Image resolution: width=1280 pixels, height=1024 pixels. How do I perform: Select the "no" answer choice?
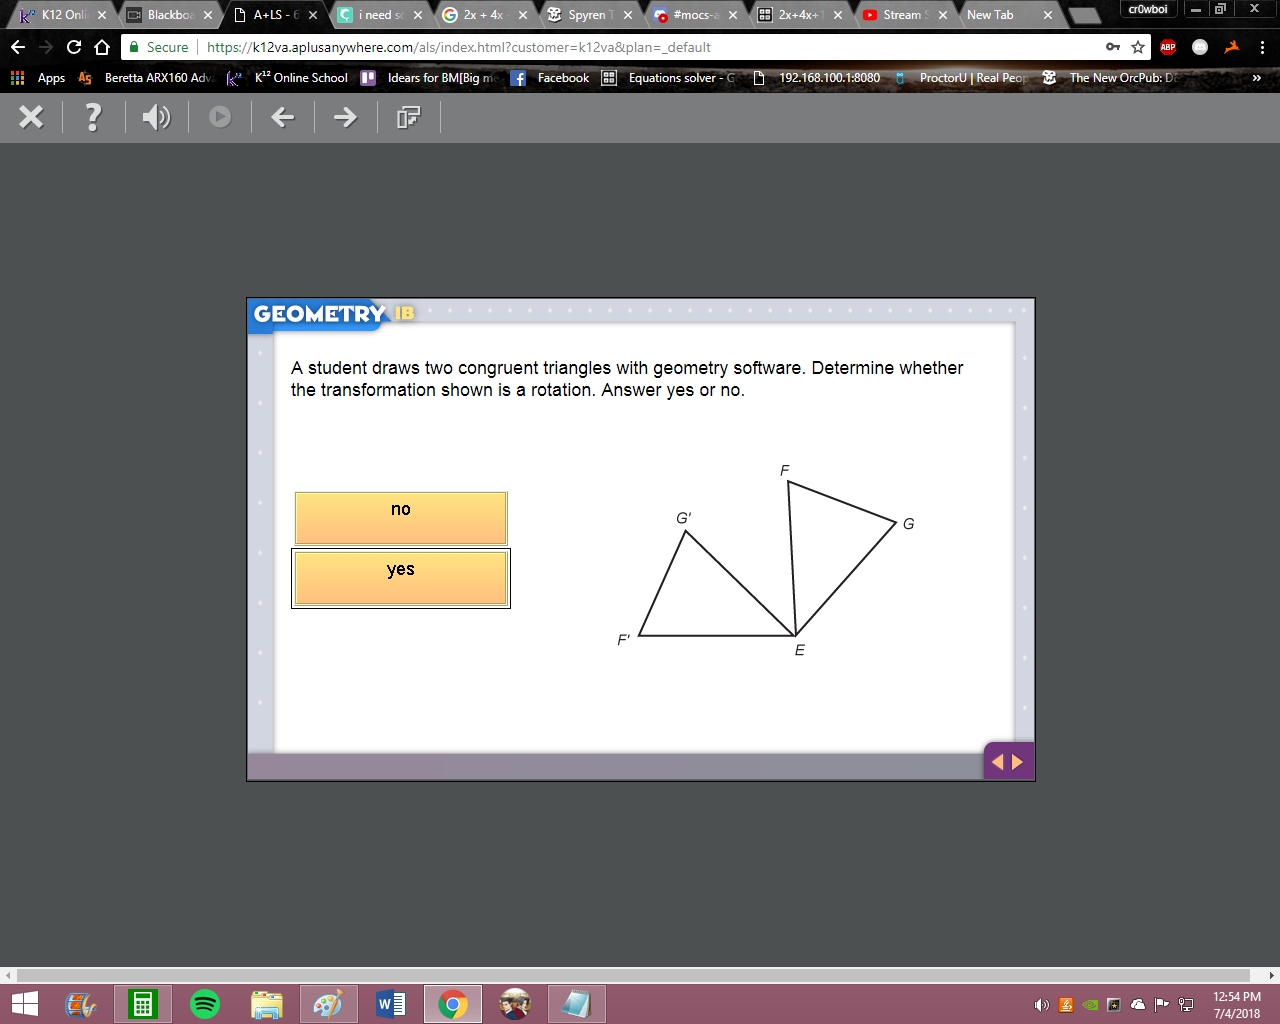pos(401,518)
